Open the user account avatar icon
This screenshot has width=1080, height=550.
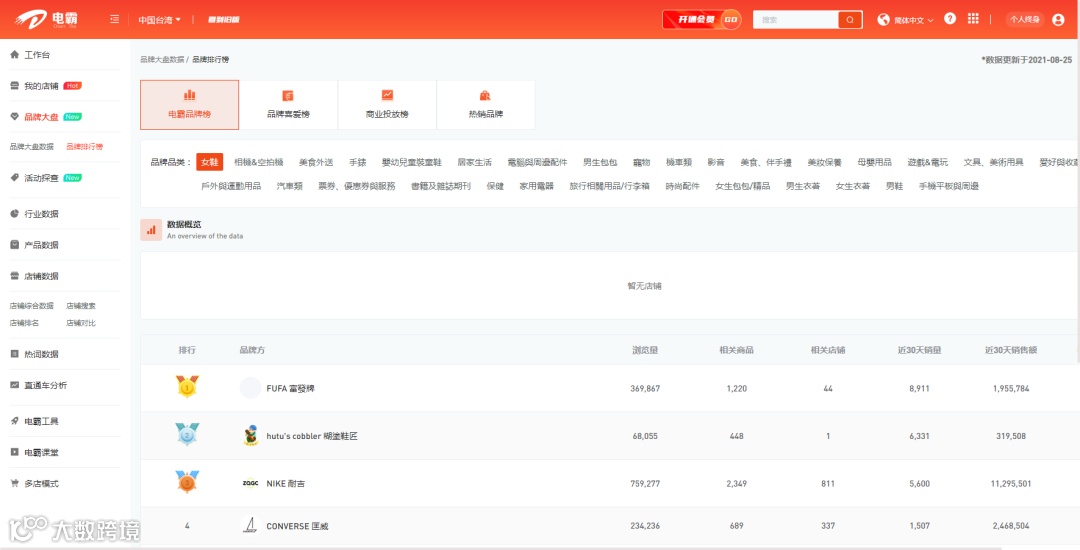(1059, 19)
